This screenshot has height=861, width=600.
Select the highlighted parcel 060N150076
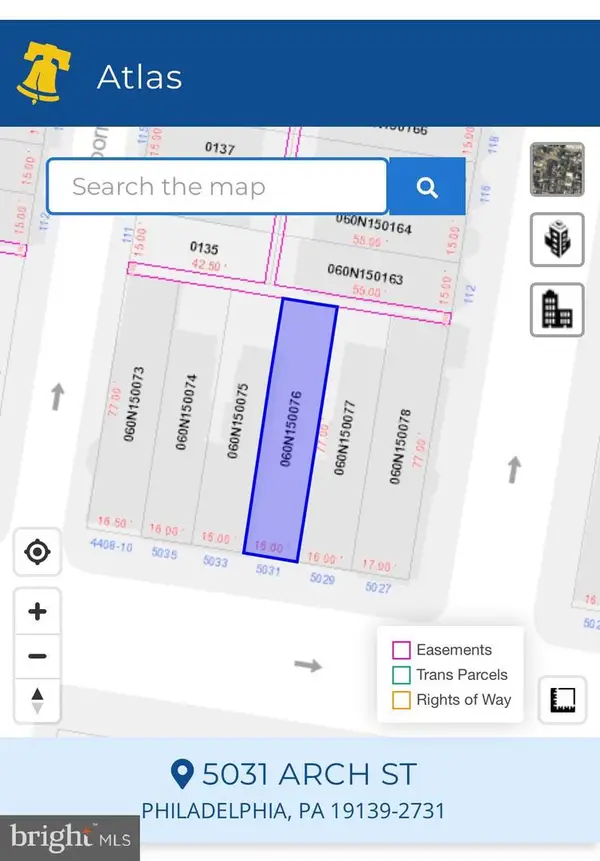tap(290, 430)
